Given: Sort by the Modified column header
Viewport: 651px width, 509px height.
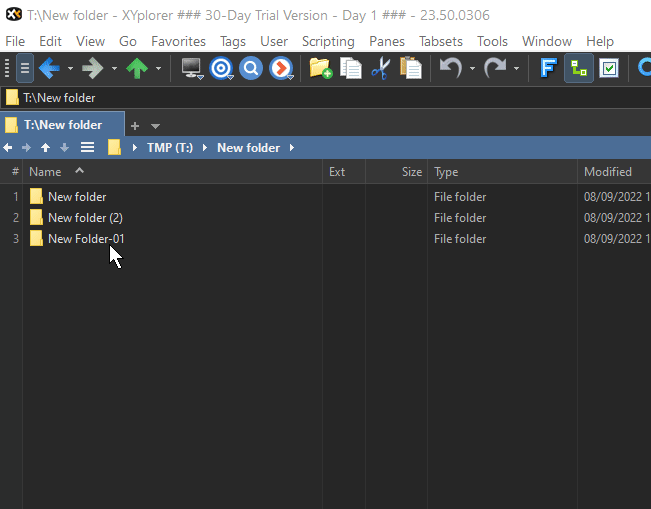Looking at the screenshot, I should click(x=607, y=172).
